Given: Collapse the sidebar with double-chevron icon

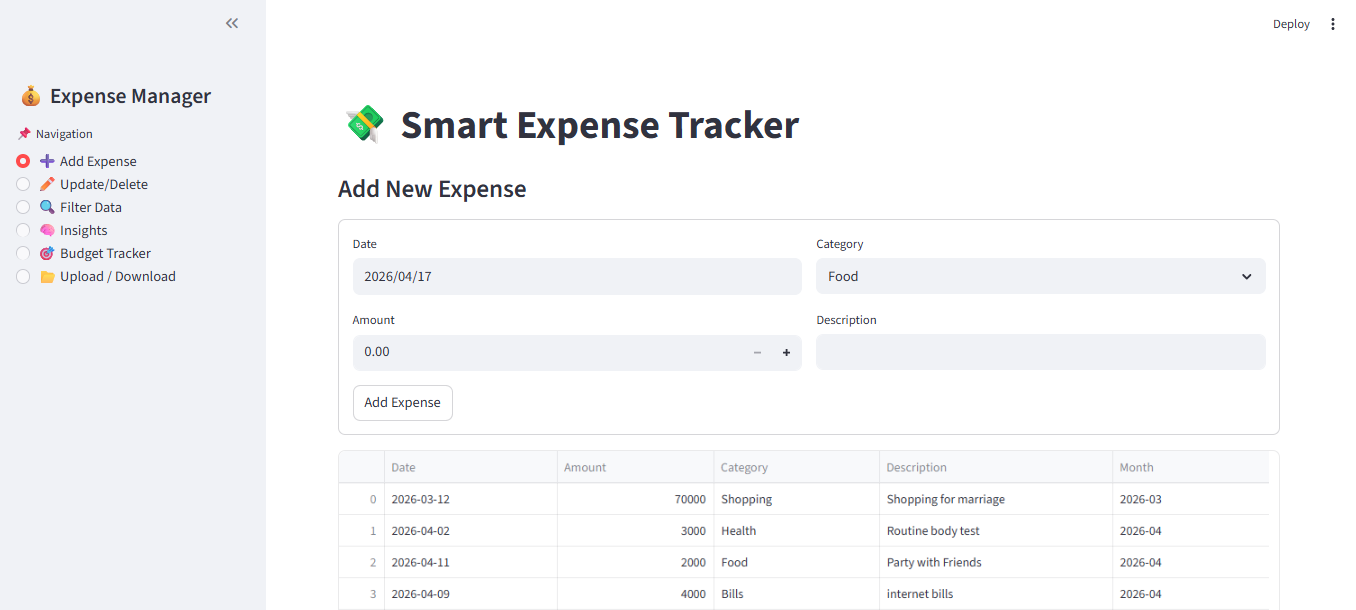Looking at the screenshot, I should coord(232,23).
